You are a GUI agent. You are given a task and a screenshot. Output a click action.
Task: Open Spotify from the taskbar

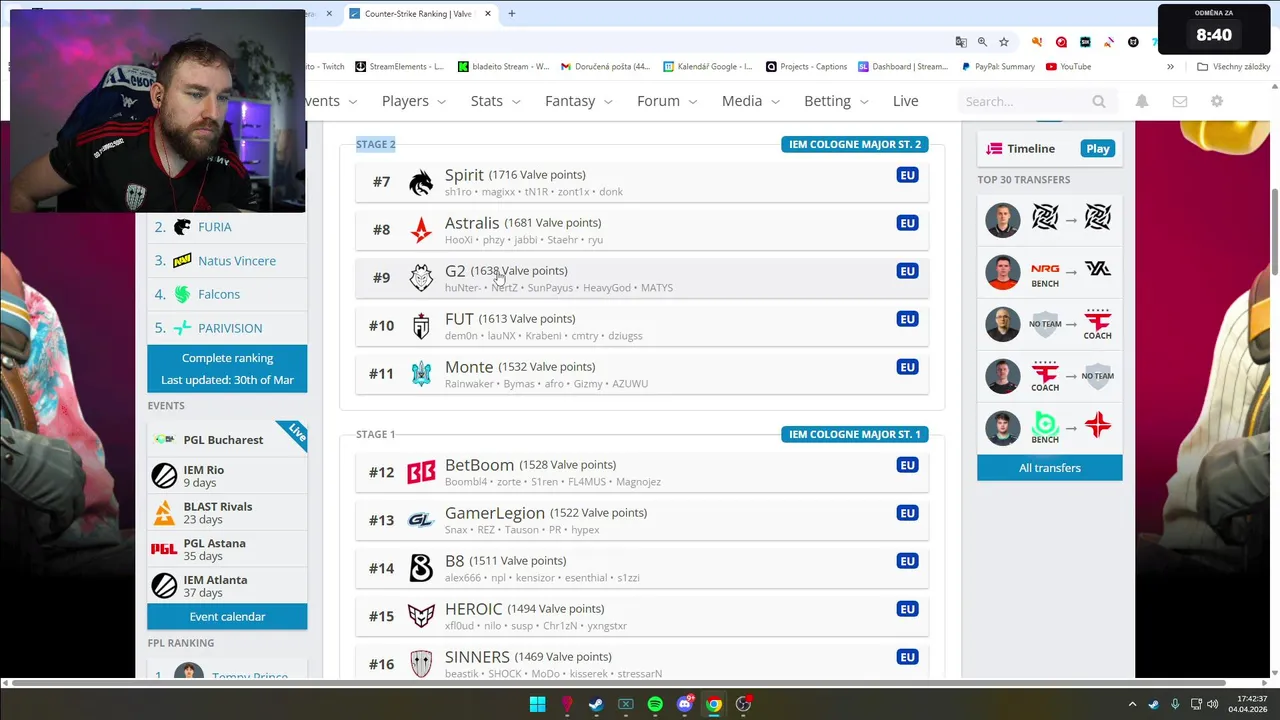pyautogui.click(x=655, y=704)
